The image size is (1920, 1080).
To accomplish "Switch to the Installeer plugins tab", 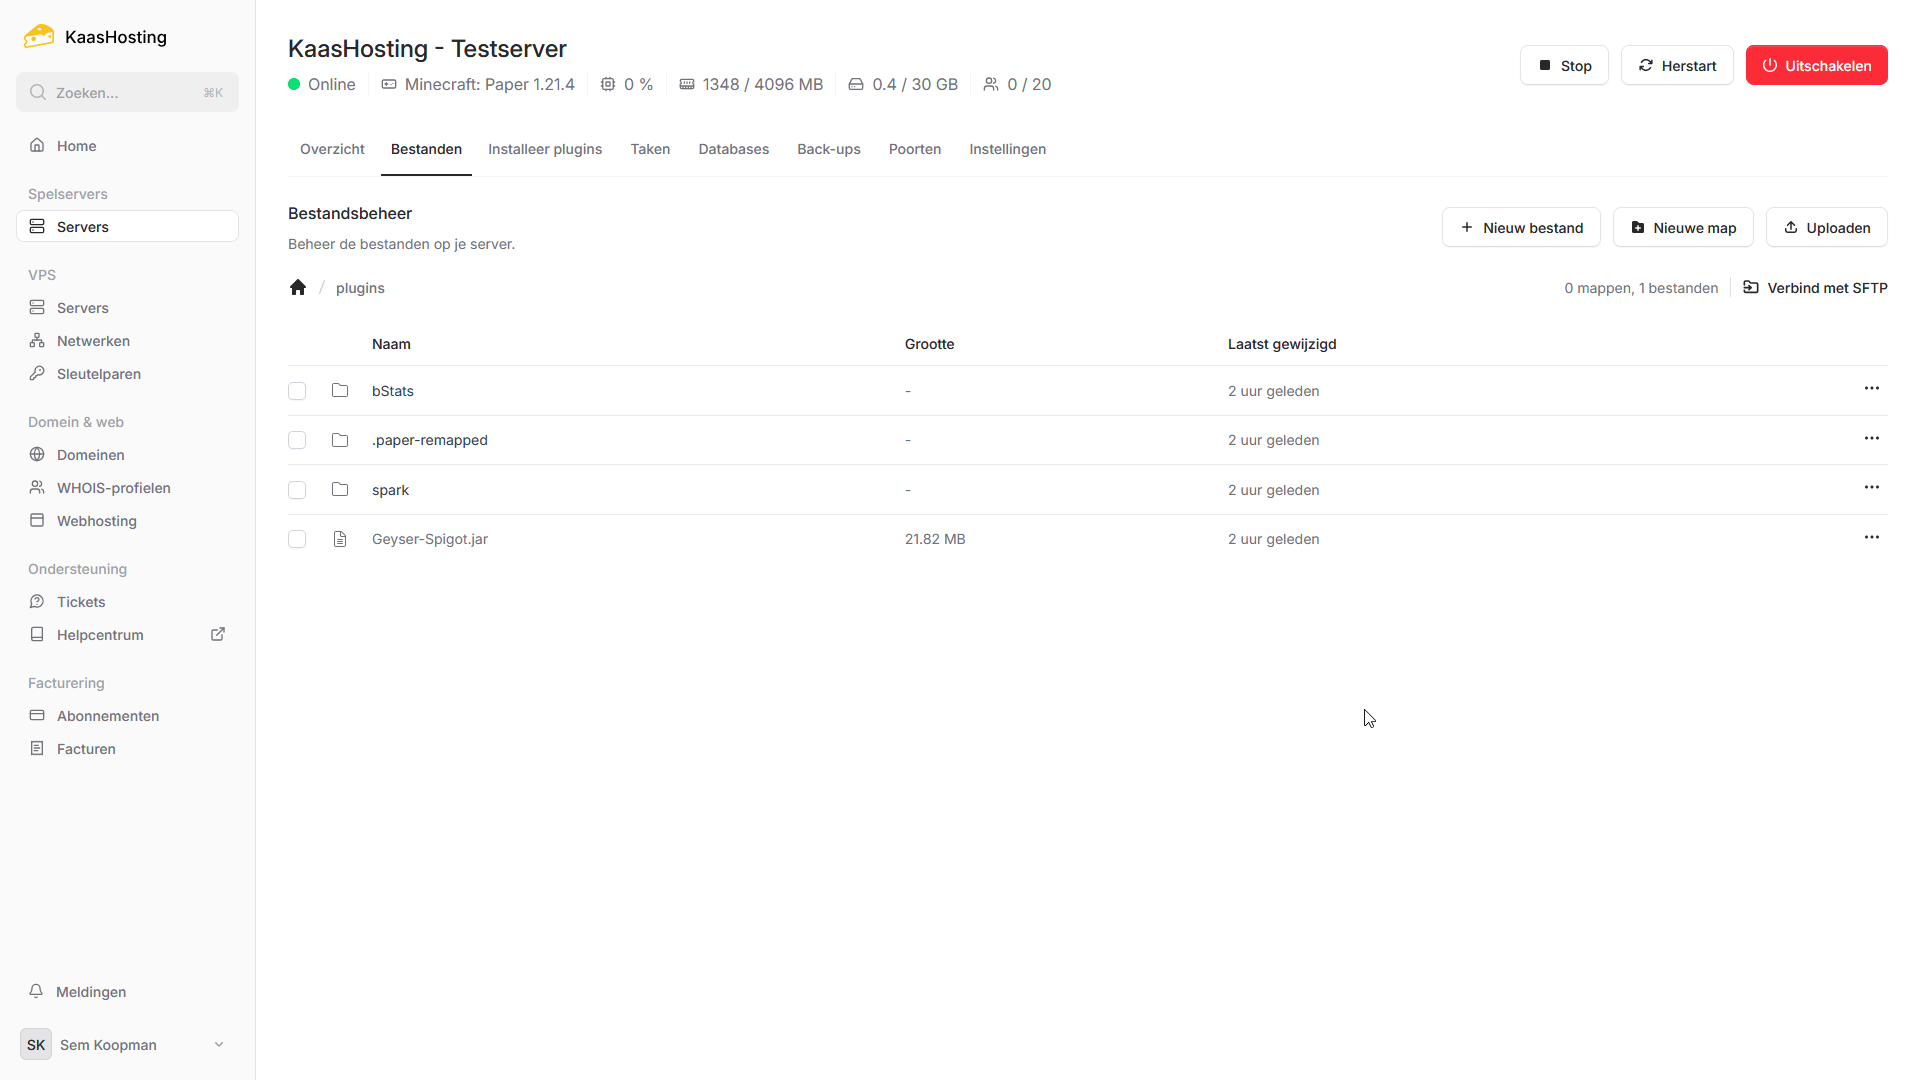I will pyautogui.click(x=545, y=149).
